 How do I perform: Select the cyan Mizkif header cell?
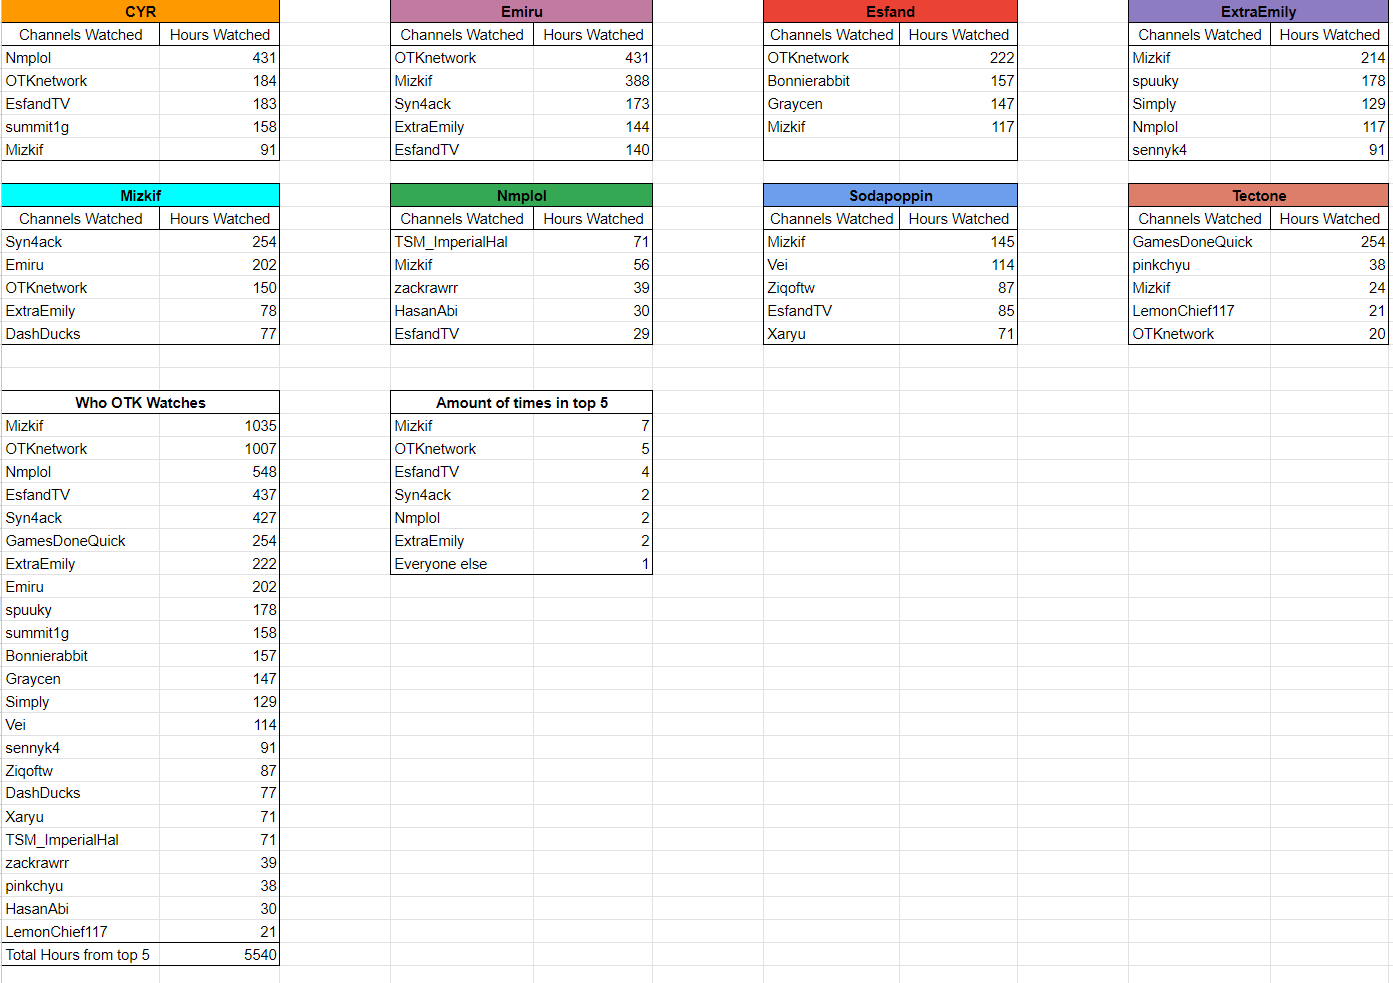click(x=140, y=195)
